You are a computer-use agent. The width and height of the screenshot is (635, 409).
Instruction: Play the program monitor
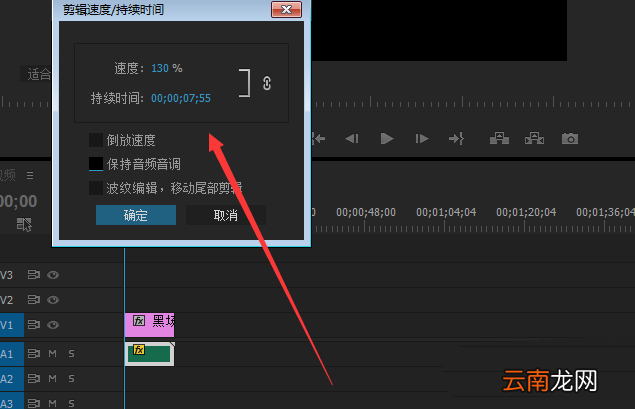point(387,139)
